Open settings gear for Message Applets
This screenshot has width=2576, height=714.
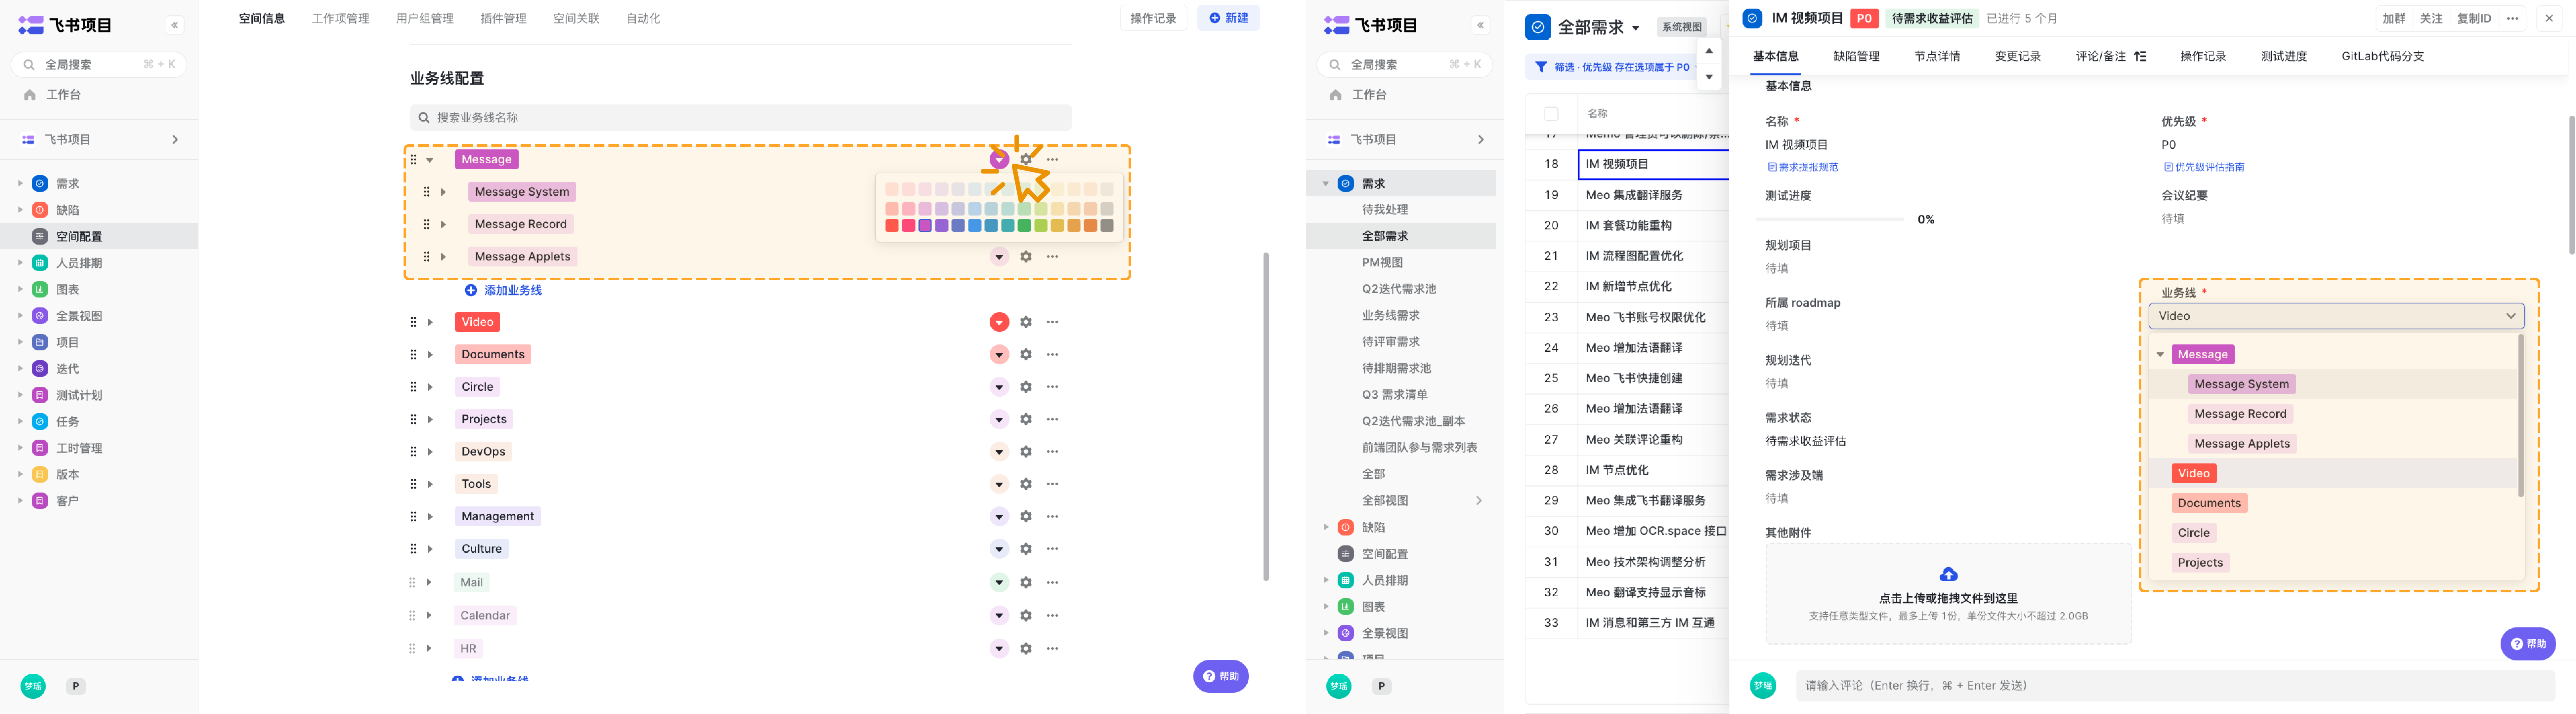point(1026,257)
